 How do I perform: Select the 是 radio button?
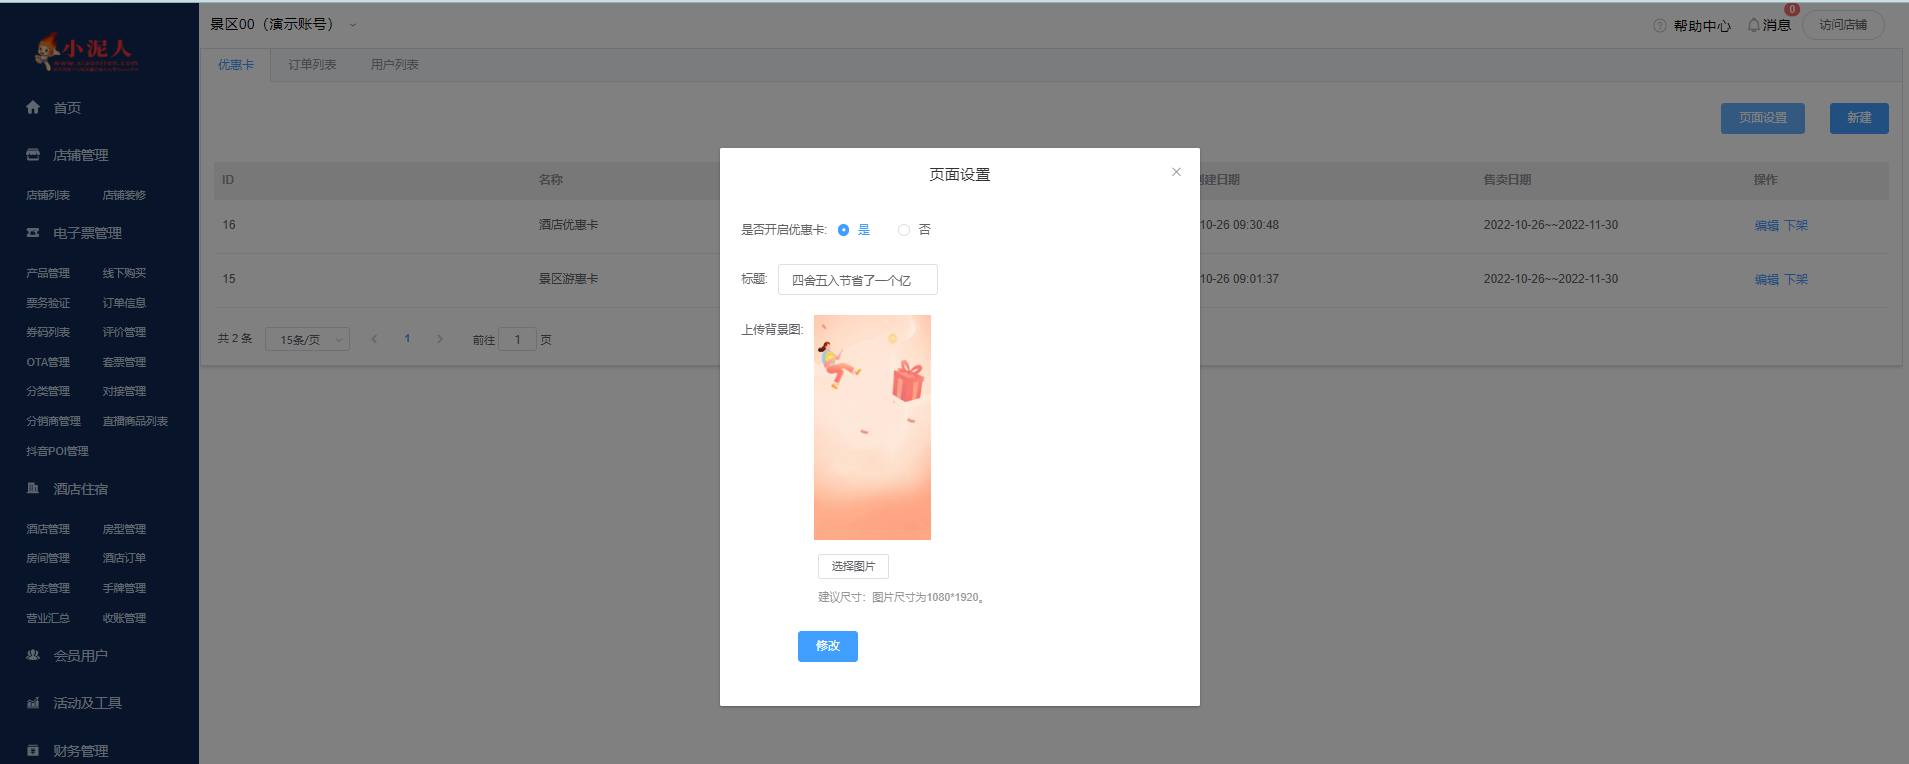844,230
